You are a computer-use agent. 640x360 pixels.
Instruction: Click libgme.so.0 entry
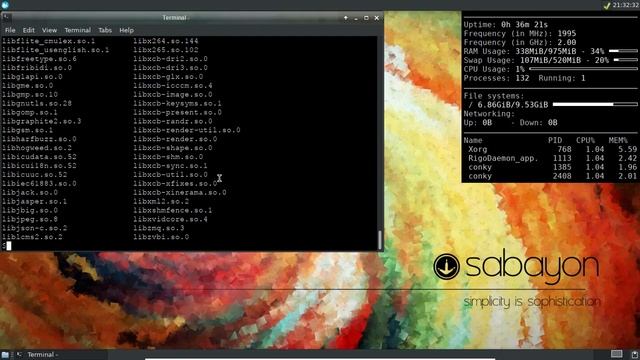(x=28, y=86)
